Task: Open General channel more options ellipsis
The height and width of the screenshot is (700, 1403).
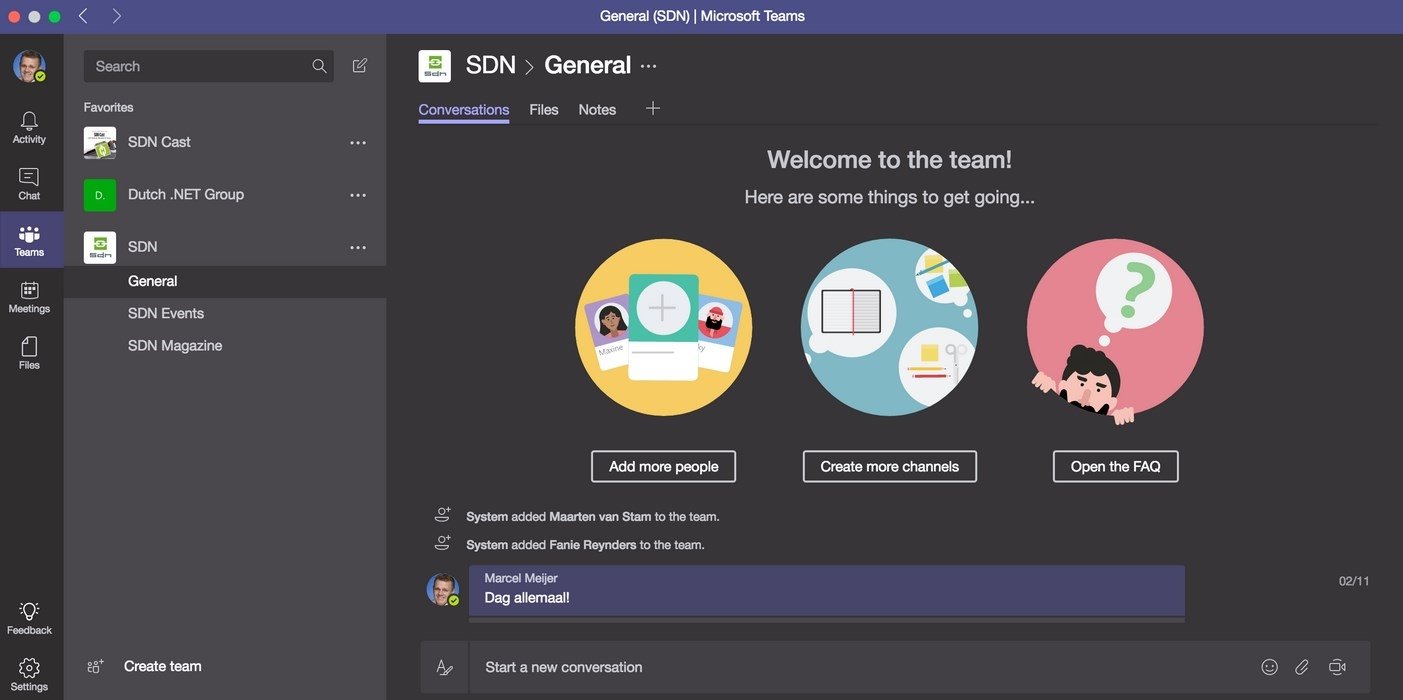Action: pos(649,66)
